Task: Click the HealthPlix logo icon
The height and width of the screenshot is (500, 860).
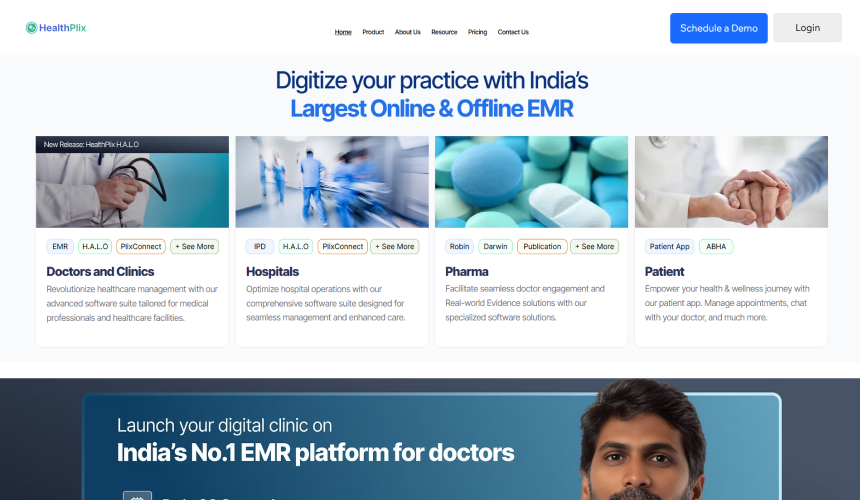Action: coord(31,28)
